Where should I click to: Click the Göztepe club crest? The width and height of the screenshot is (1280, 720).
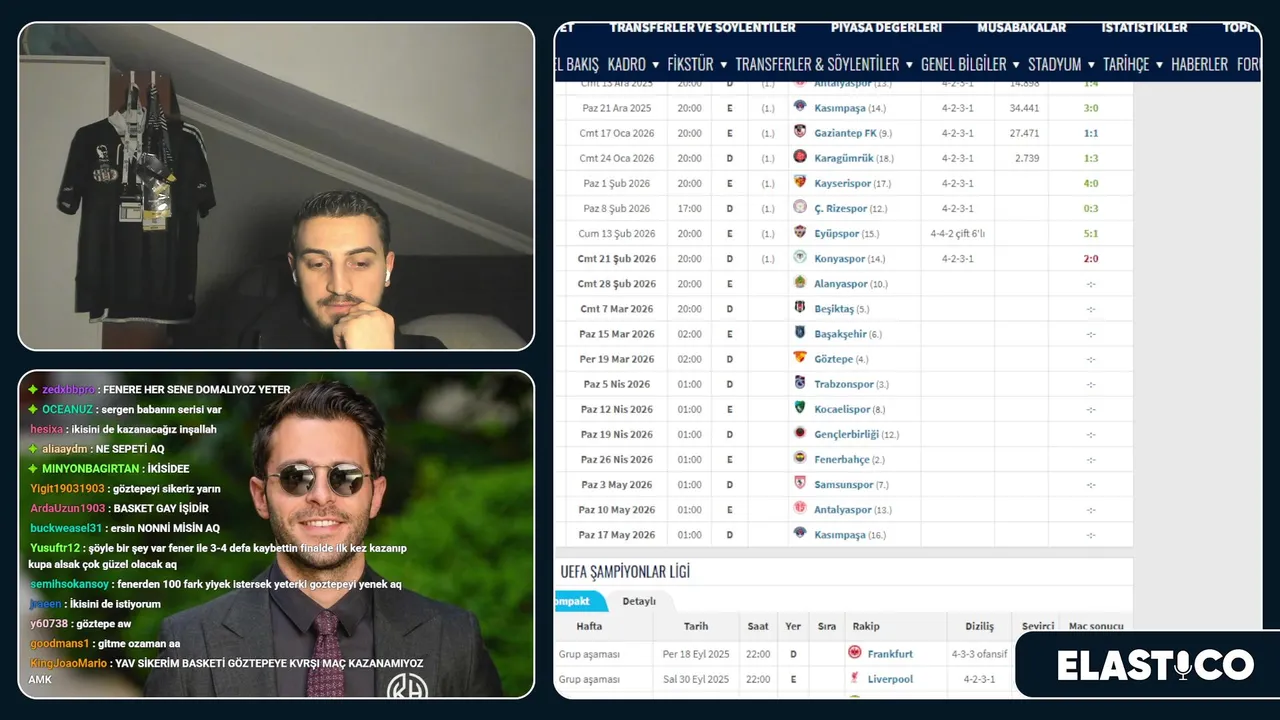pyautogui.click(x=800, y=358)
